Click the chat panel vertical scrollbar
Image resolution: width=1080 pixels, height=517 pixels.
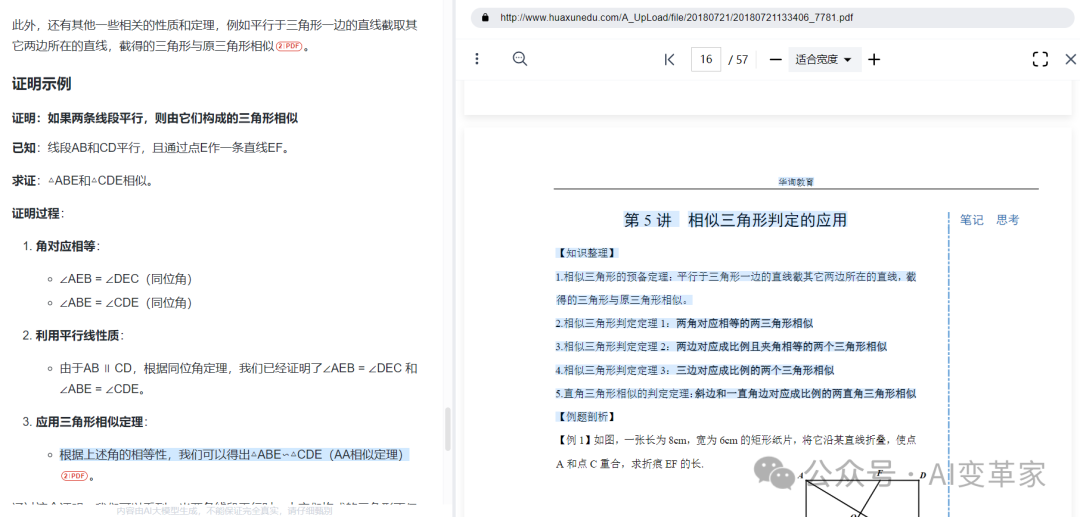(x=447, y=428)
